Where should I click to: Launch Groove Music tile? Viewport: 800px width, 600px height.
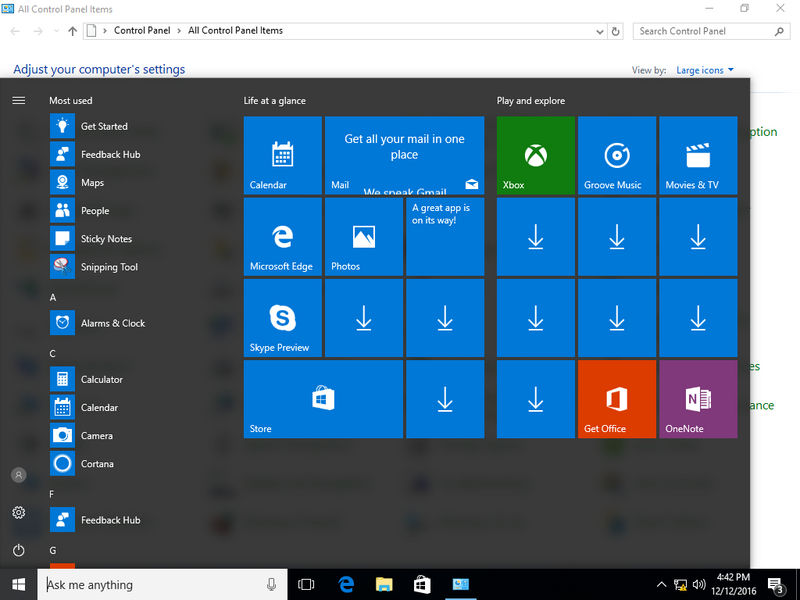click(x=617, y=155)
